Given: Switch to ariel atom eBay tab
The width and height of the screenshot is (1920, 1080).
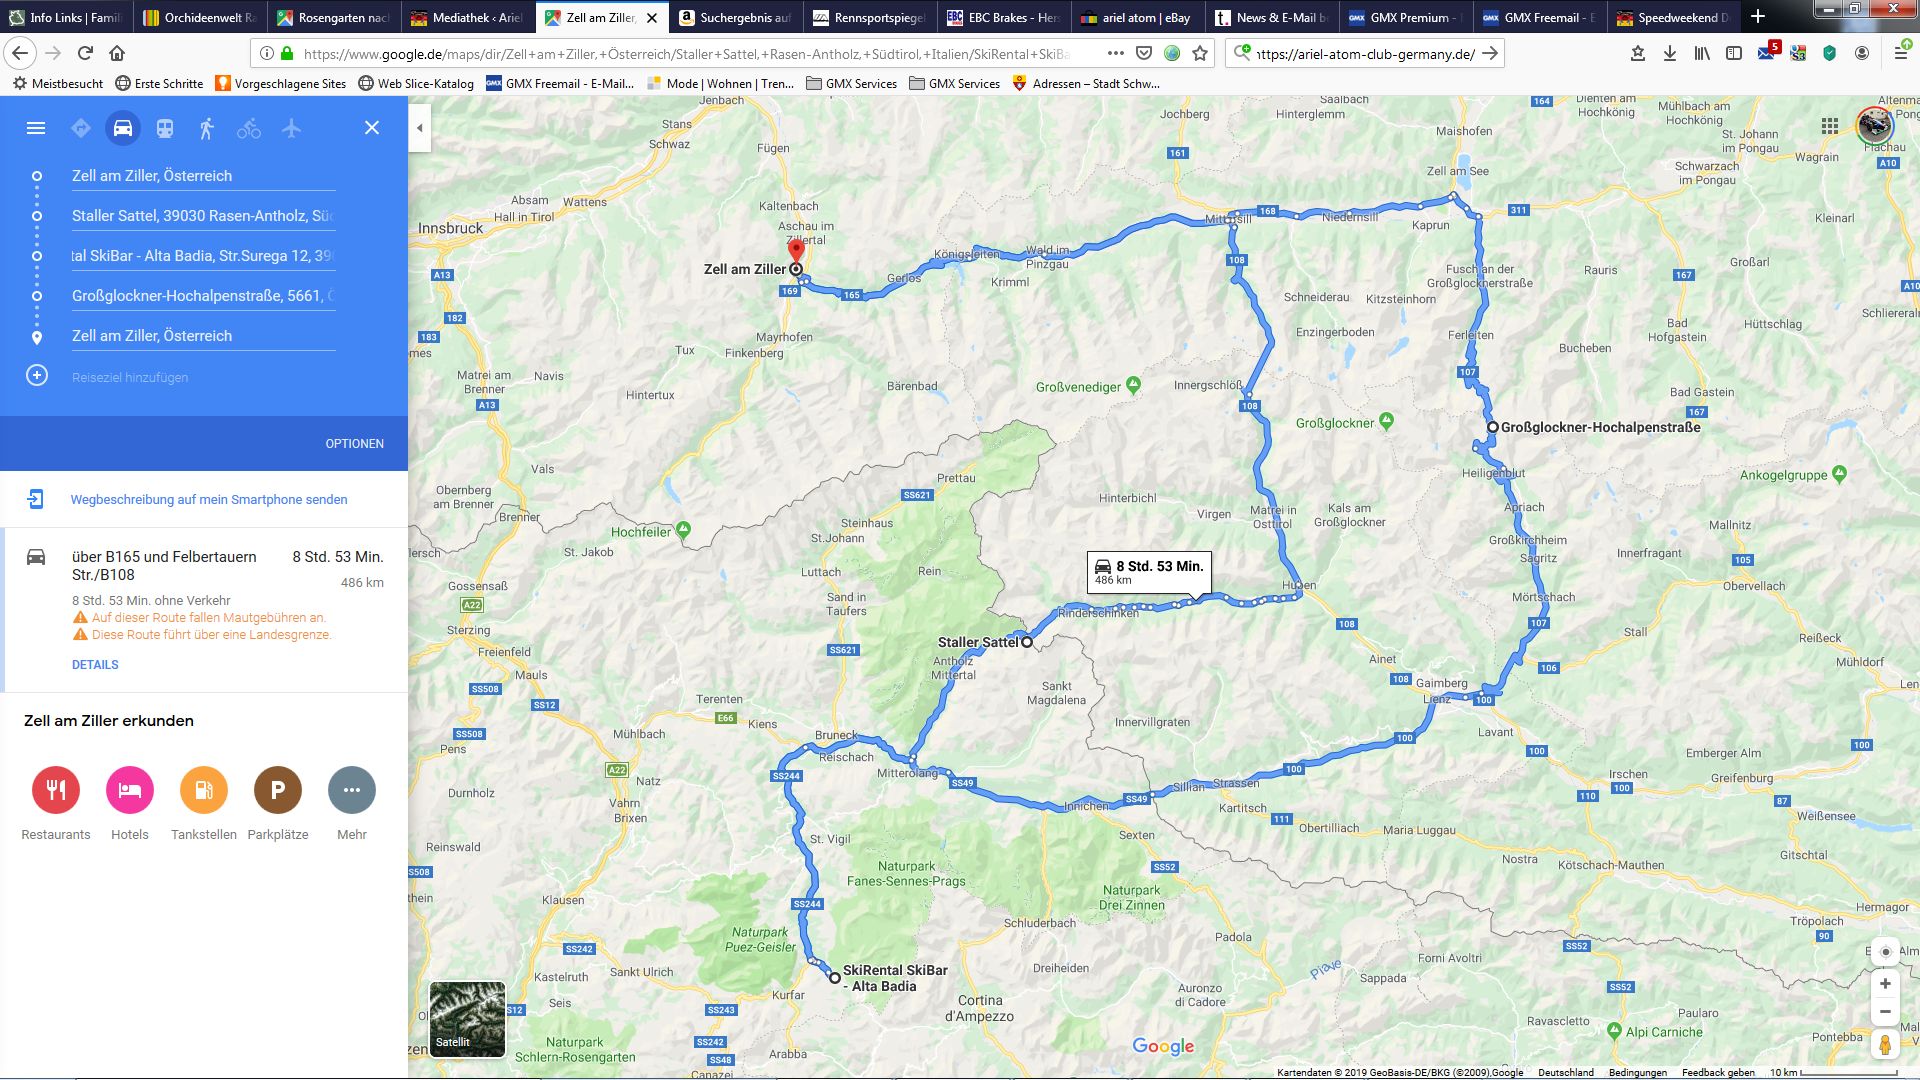Looking at the screenshot, I should [x=1137, y=17].
